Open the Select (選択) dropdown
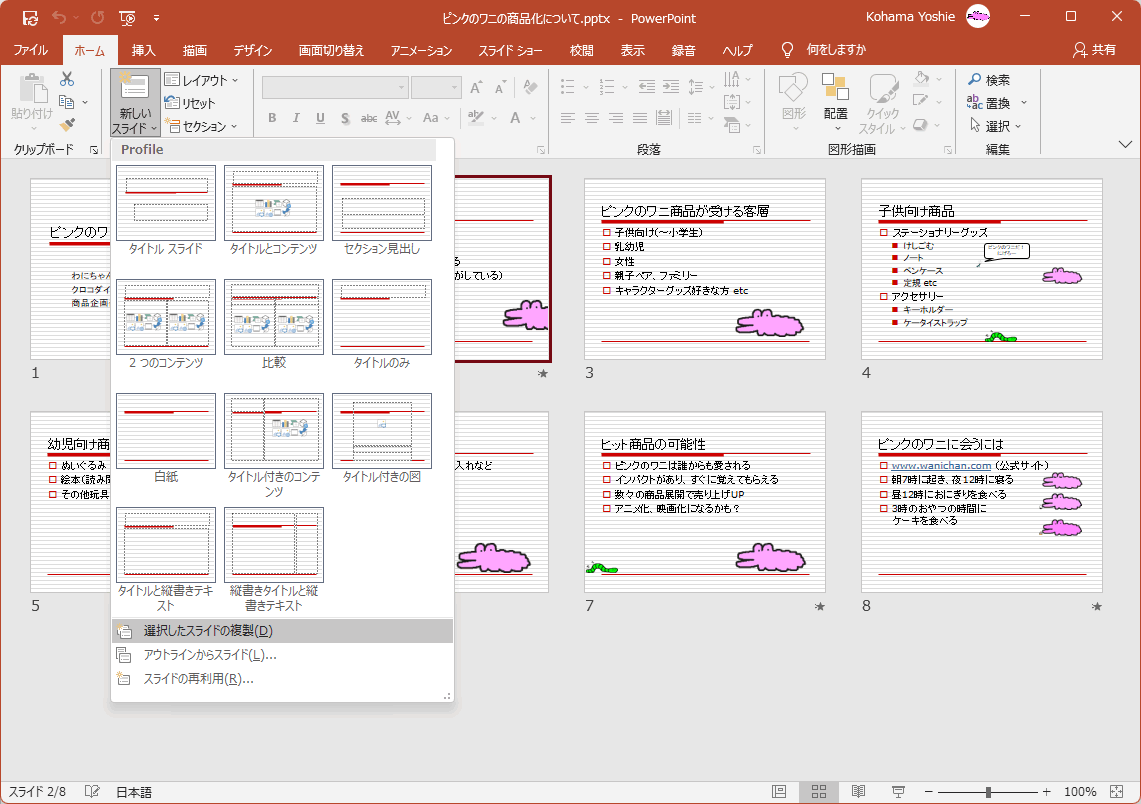The width and height of the screenshot is (1141, 804). pos(995,126)
